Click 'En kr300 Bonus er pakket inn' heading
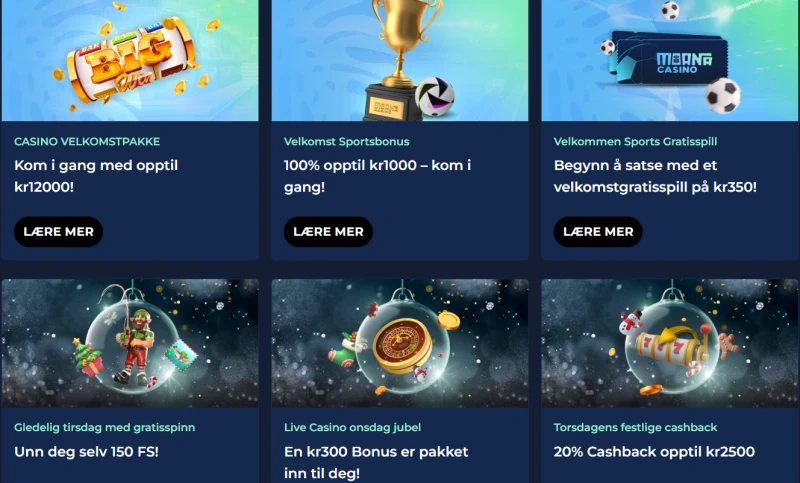This screenshot has height=483, width=800. (x=376, y=463)
